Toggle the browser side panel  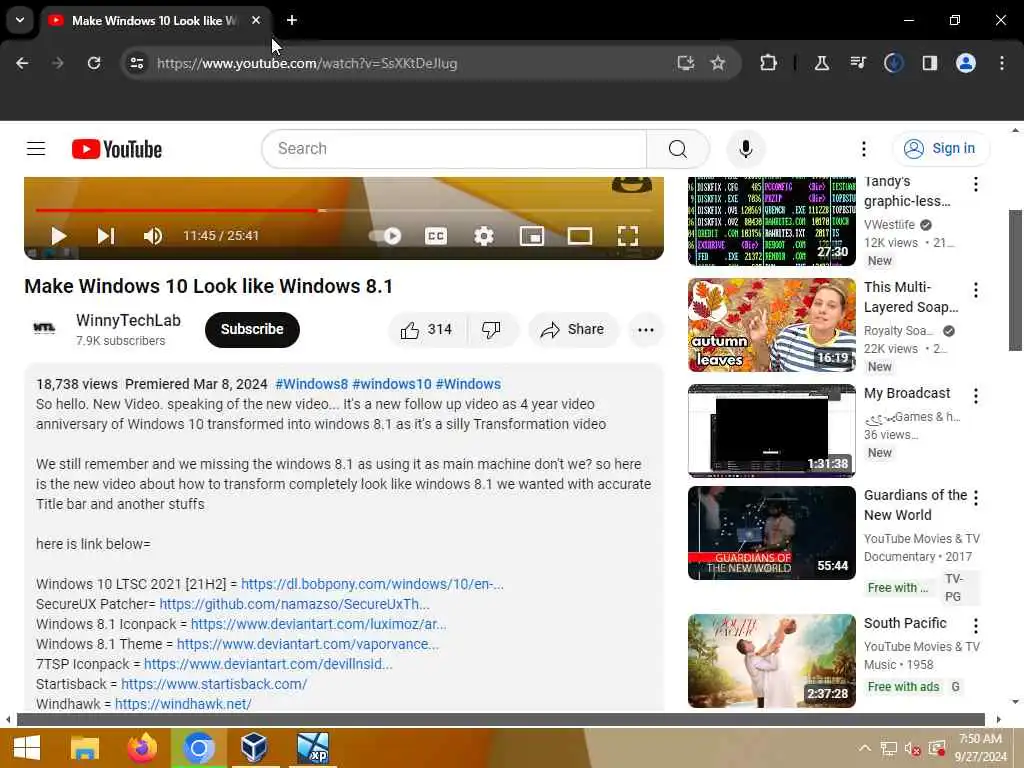[930, 63]
